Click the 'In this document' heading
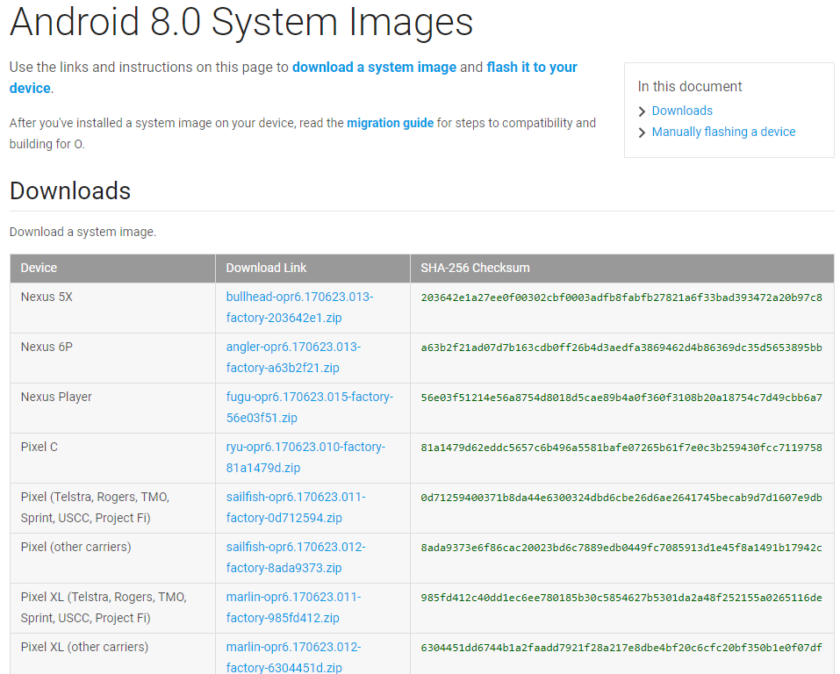Screen dimensions: 840x674 pos(689,86)
